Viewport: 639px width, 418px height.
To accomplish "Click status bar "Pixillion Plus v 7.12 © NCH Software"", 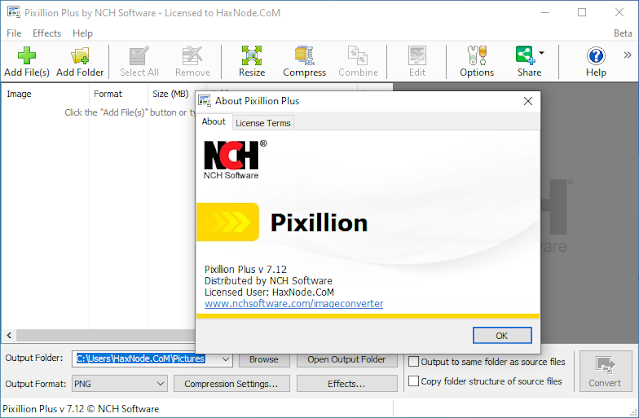I will pos(81,409).
